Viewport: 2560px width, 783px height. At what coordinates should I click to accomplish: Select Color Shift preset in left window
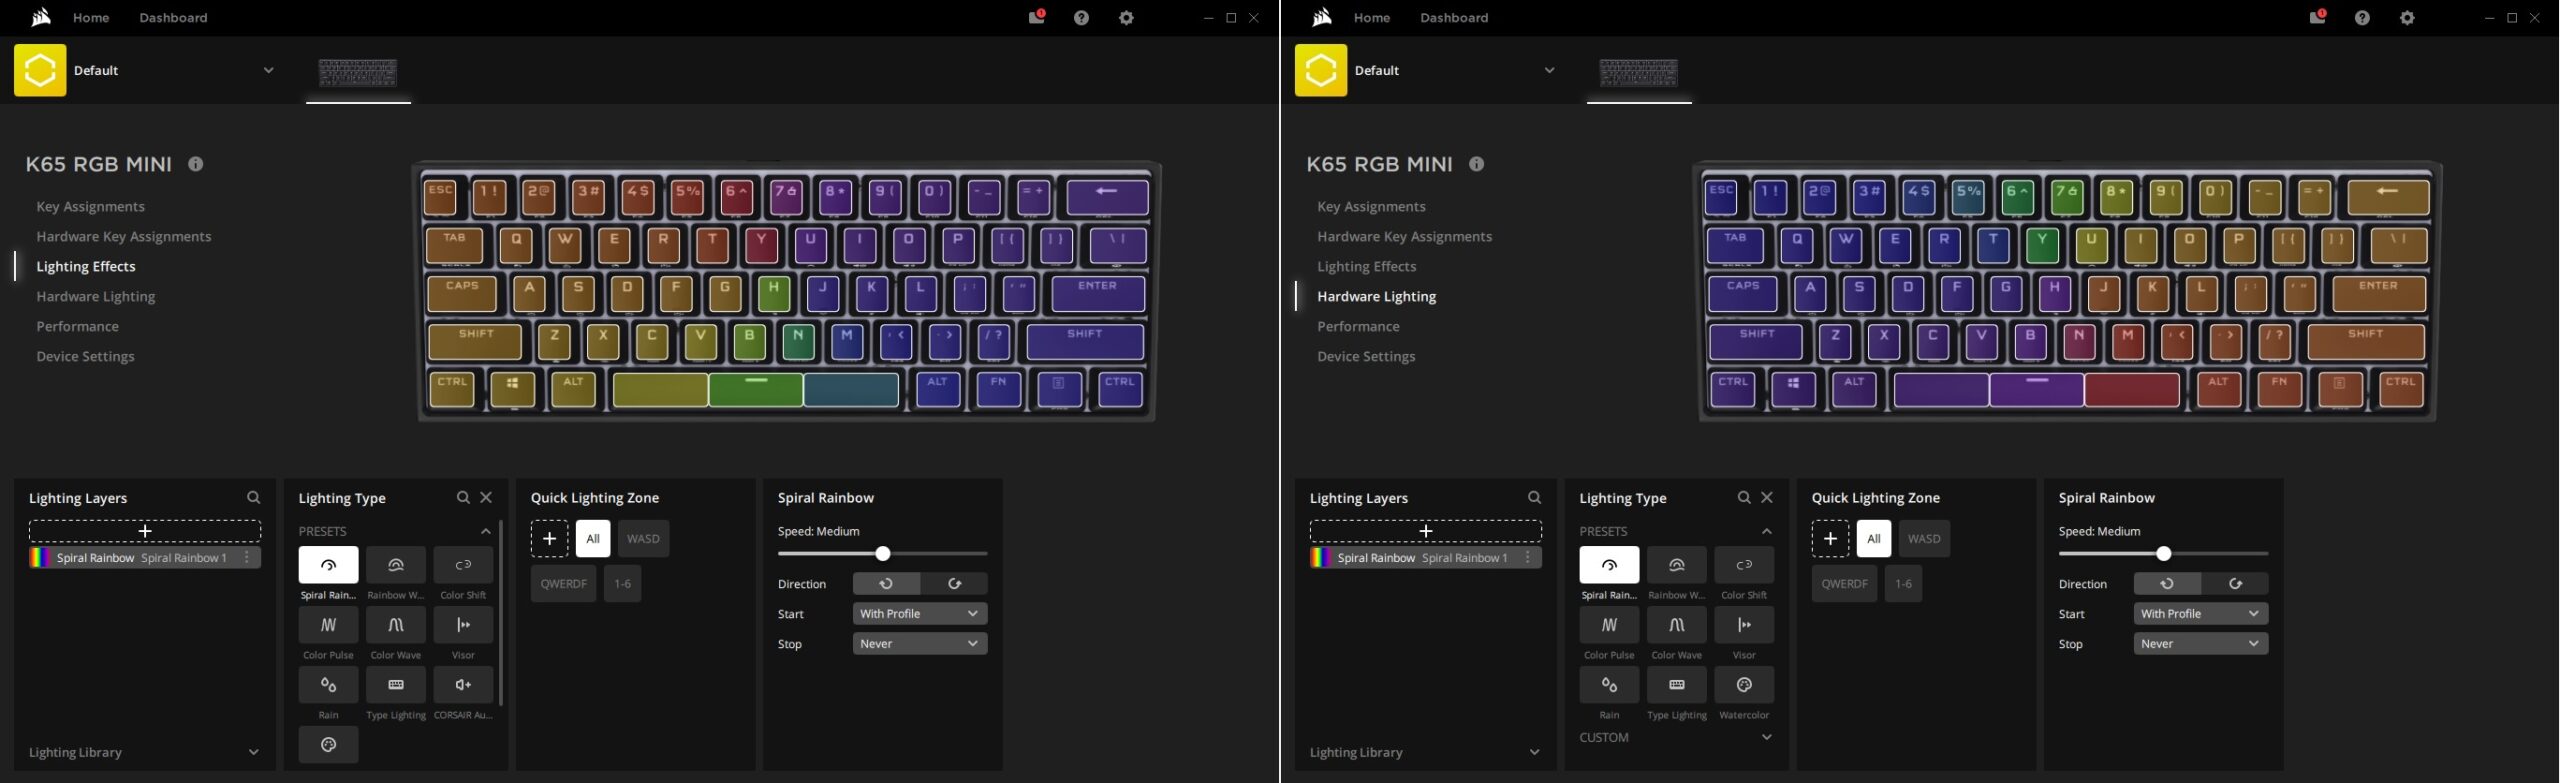[463, 565]
